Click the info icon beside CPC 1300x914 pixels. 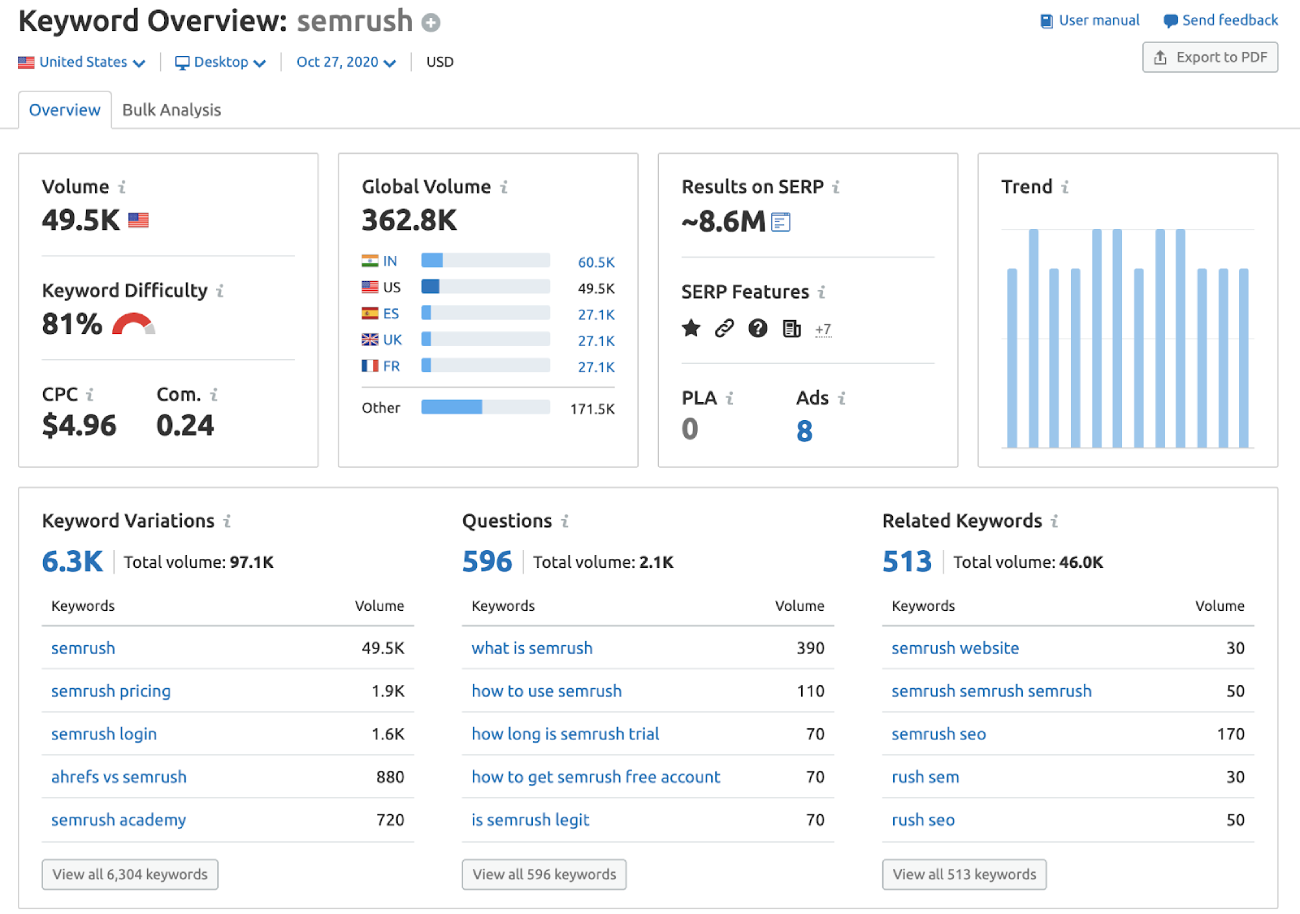(90, 395)
